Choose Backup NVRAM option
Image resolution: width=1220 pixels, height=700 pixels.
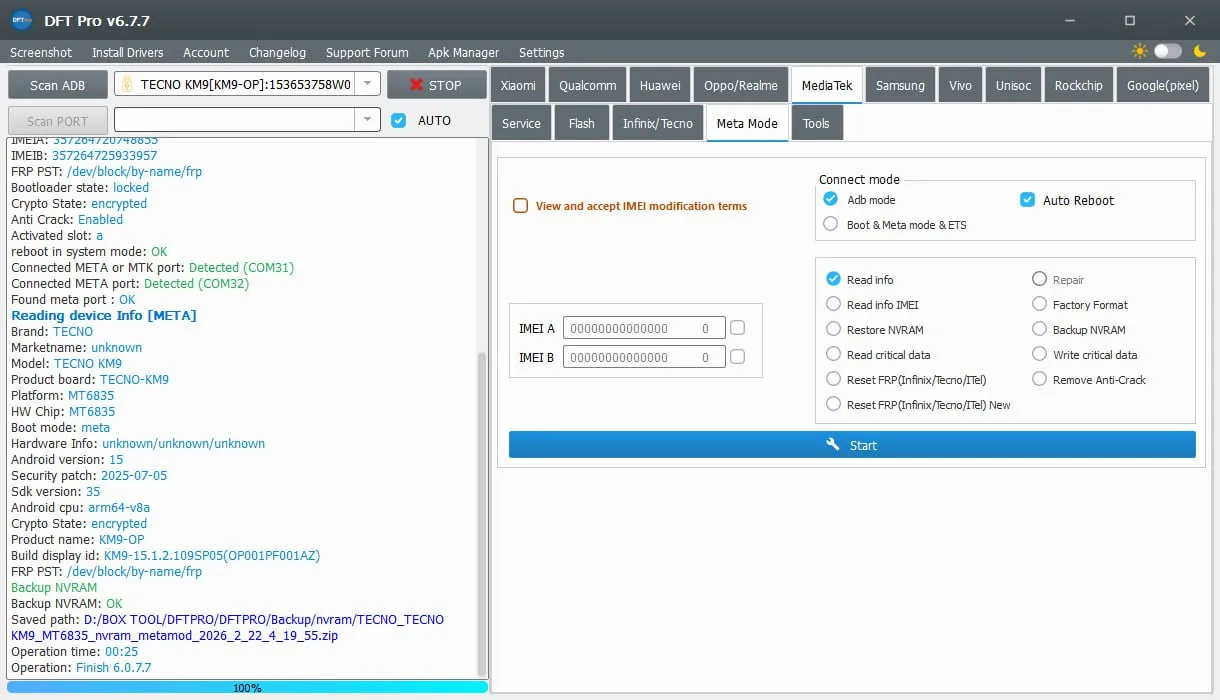[1039, 329]
